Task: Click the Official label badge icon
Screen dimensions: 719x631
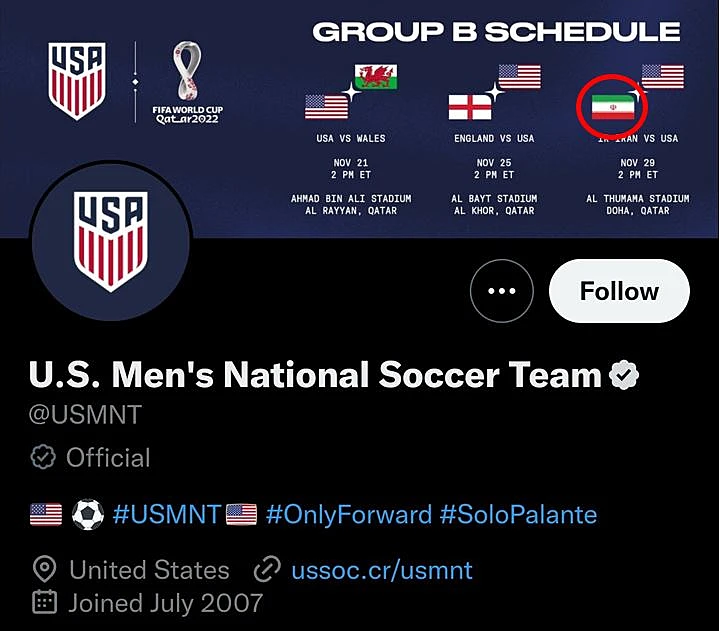Action: [x=43, y=458]
